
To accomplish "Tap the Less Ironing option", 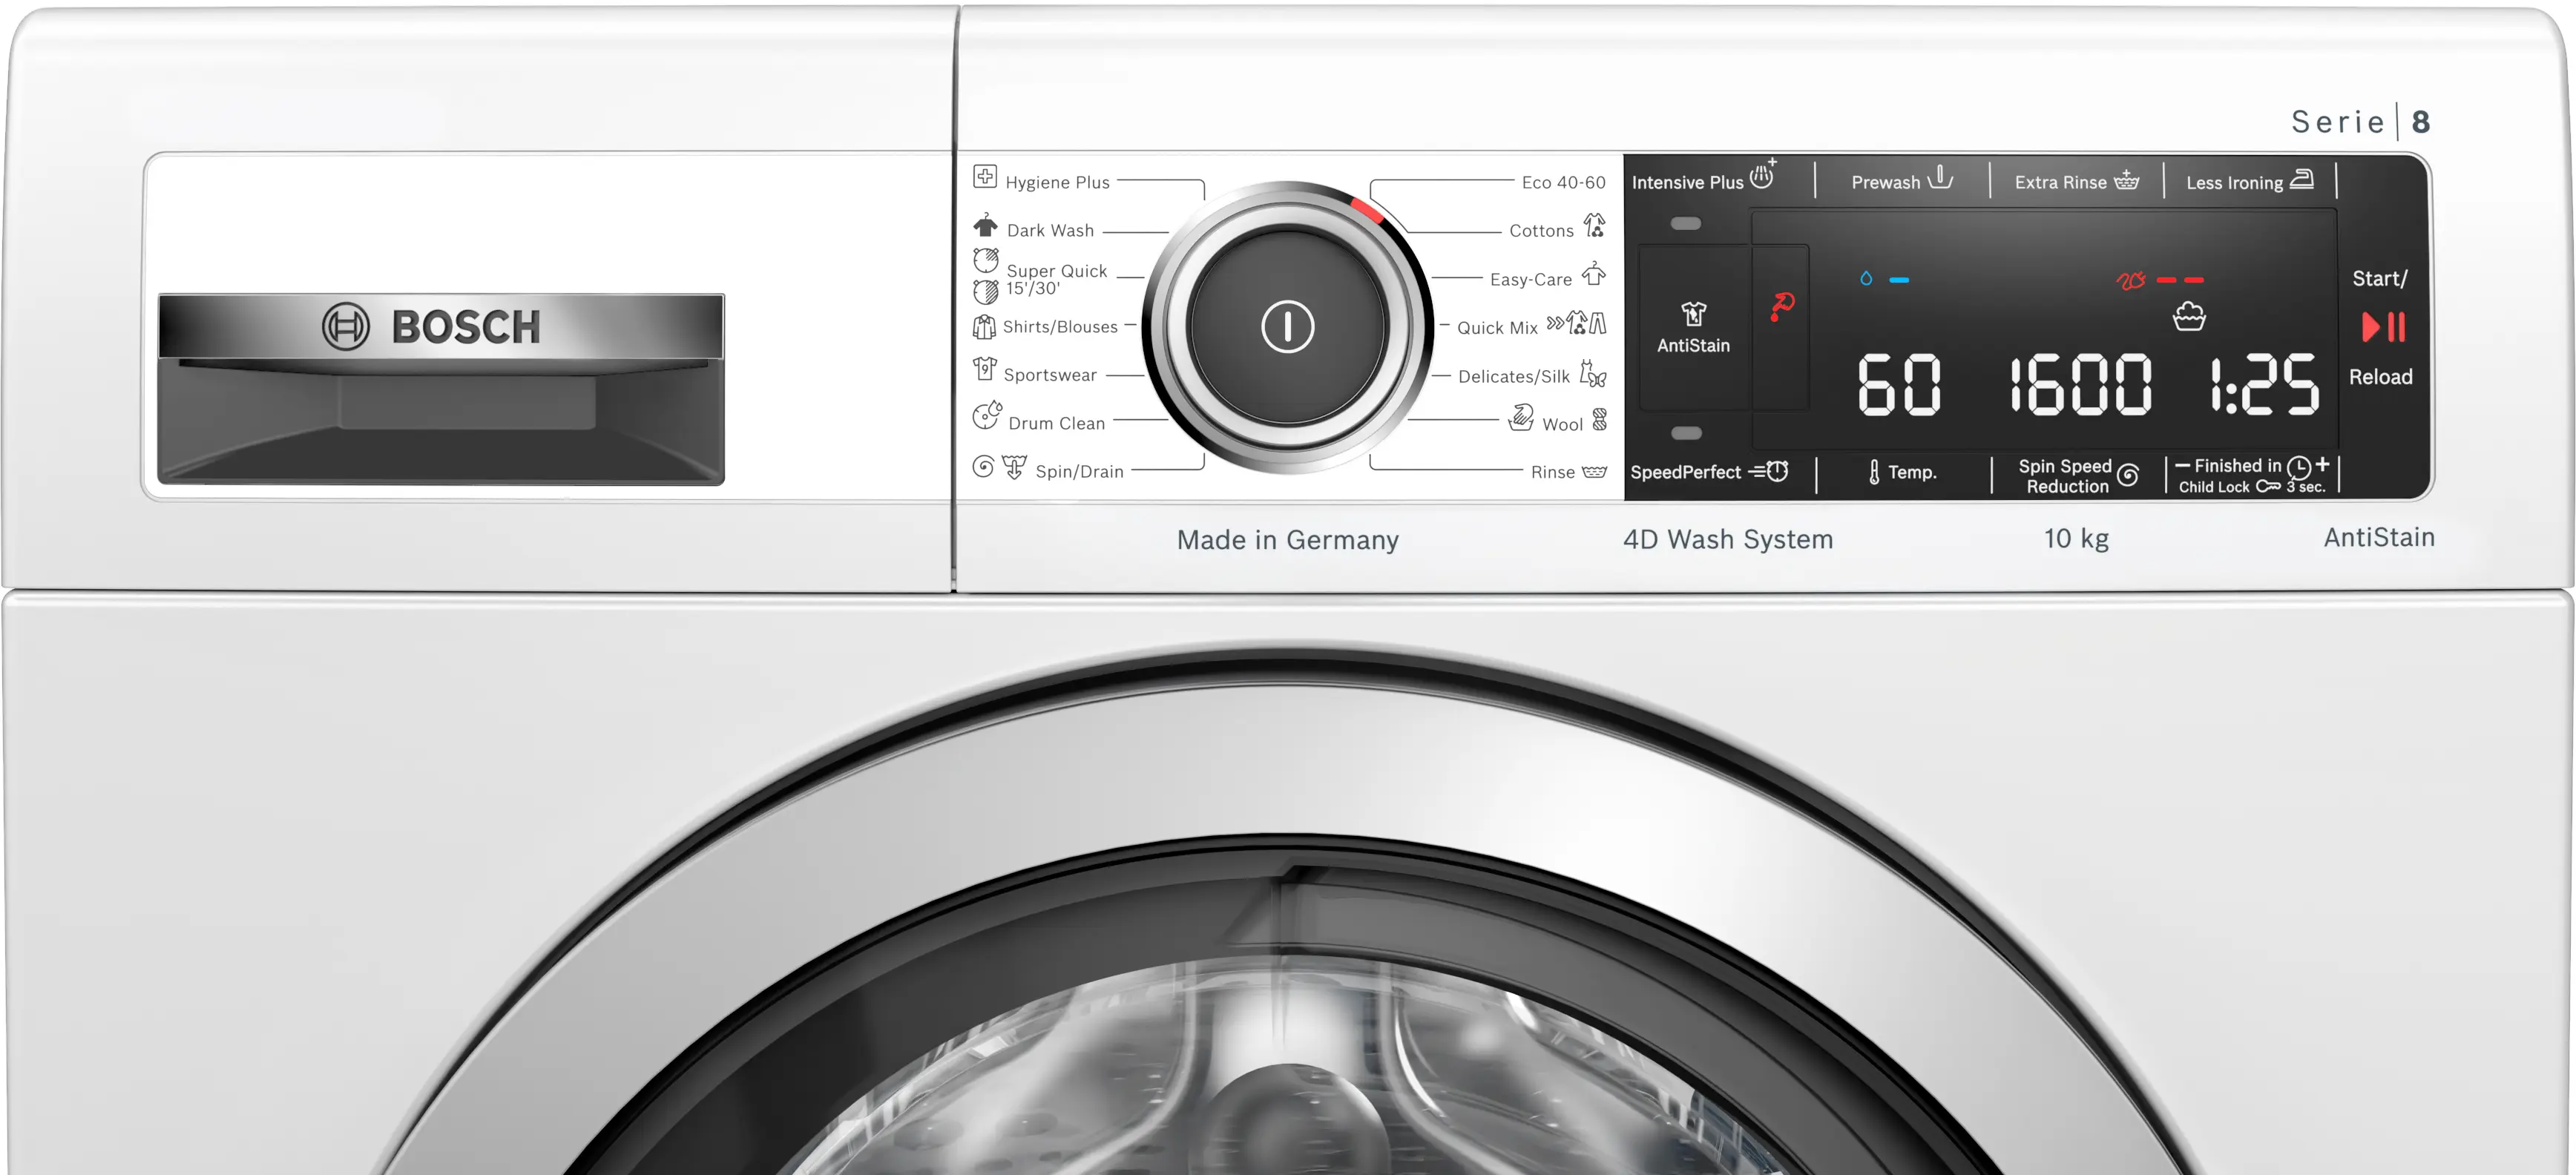I will click(2249, 181).
